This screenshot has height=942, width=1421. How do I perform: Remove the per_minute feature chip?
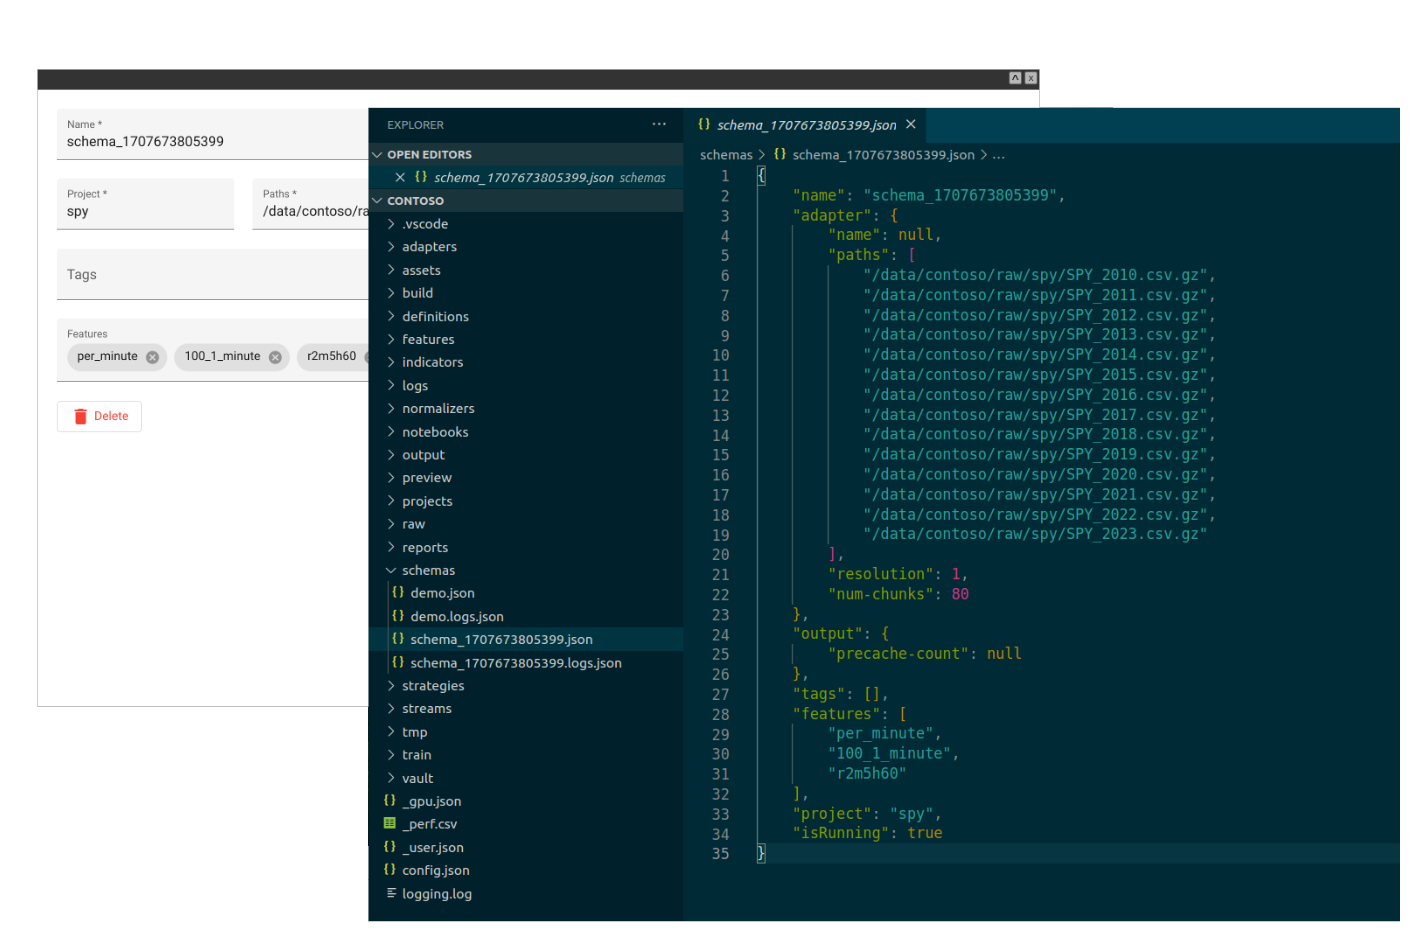point(152,357)
